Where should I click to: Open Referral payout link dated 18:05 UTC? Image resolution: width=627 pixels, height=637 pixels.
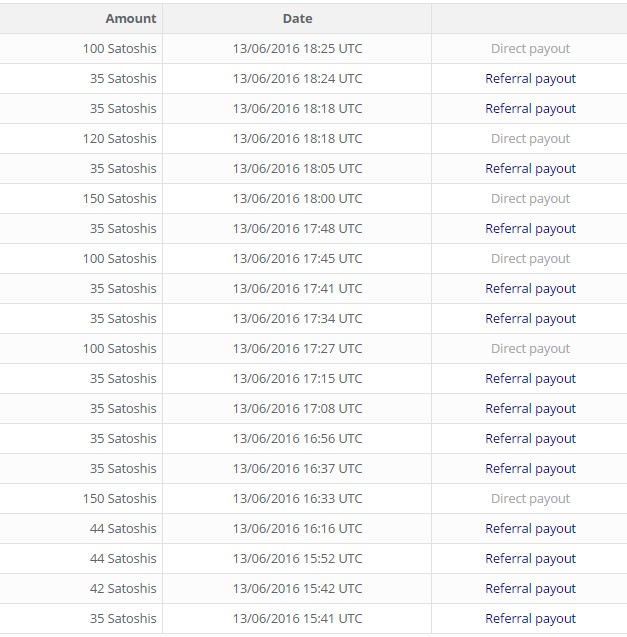point(530,168)
